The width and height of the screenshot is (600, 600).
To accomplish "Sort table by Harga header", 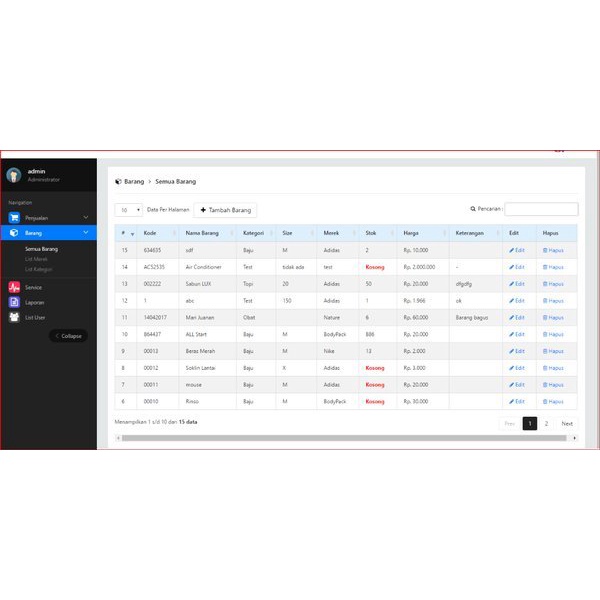I will 423,233.
